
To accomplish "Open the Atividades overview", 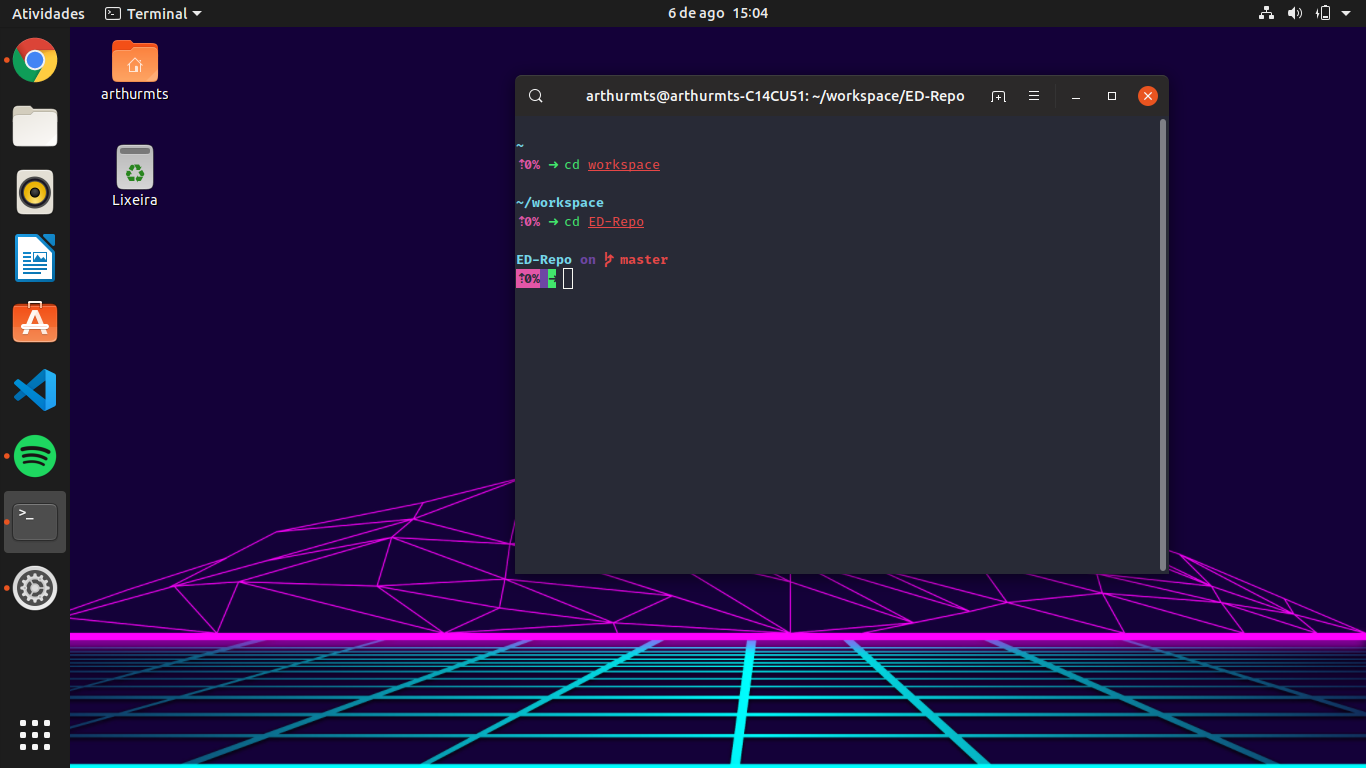I will (x=47, y=13).
